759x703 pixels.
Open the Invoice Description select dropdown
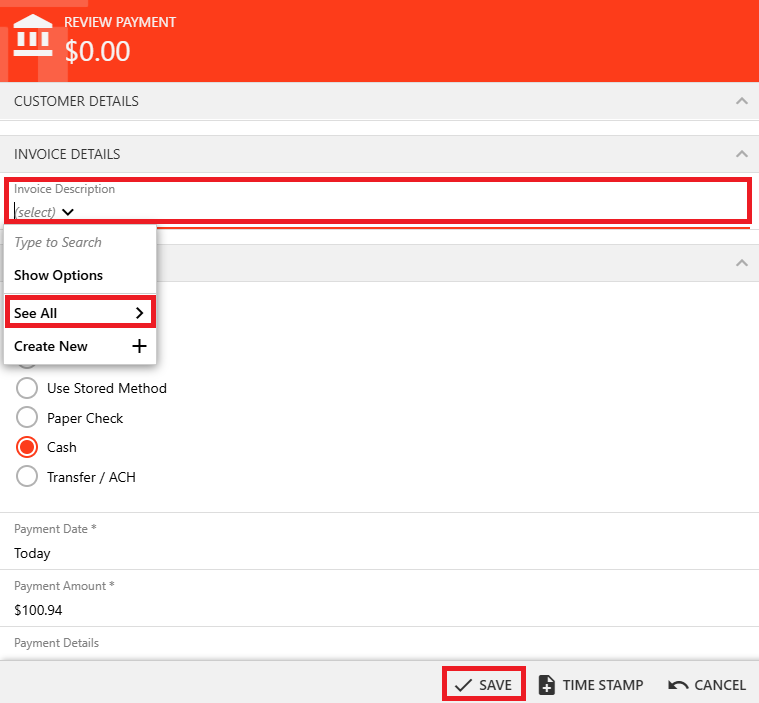(44, 212)
